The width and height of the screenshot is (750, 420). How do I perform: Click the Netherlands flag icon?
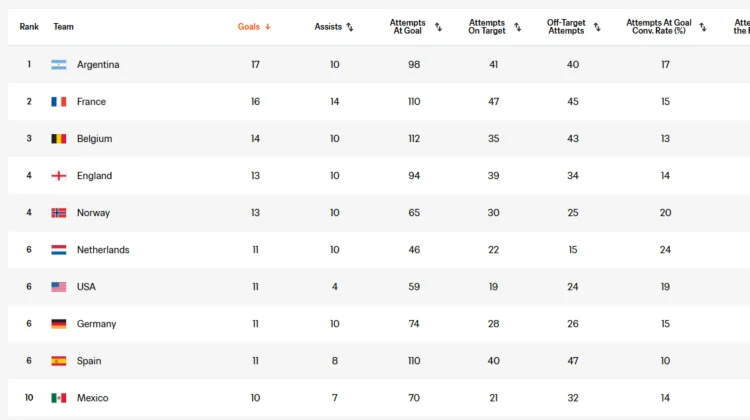coord(59,250)
